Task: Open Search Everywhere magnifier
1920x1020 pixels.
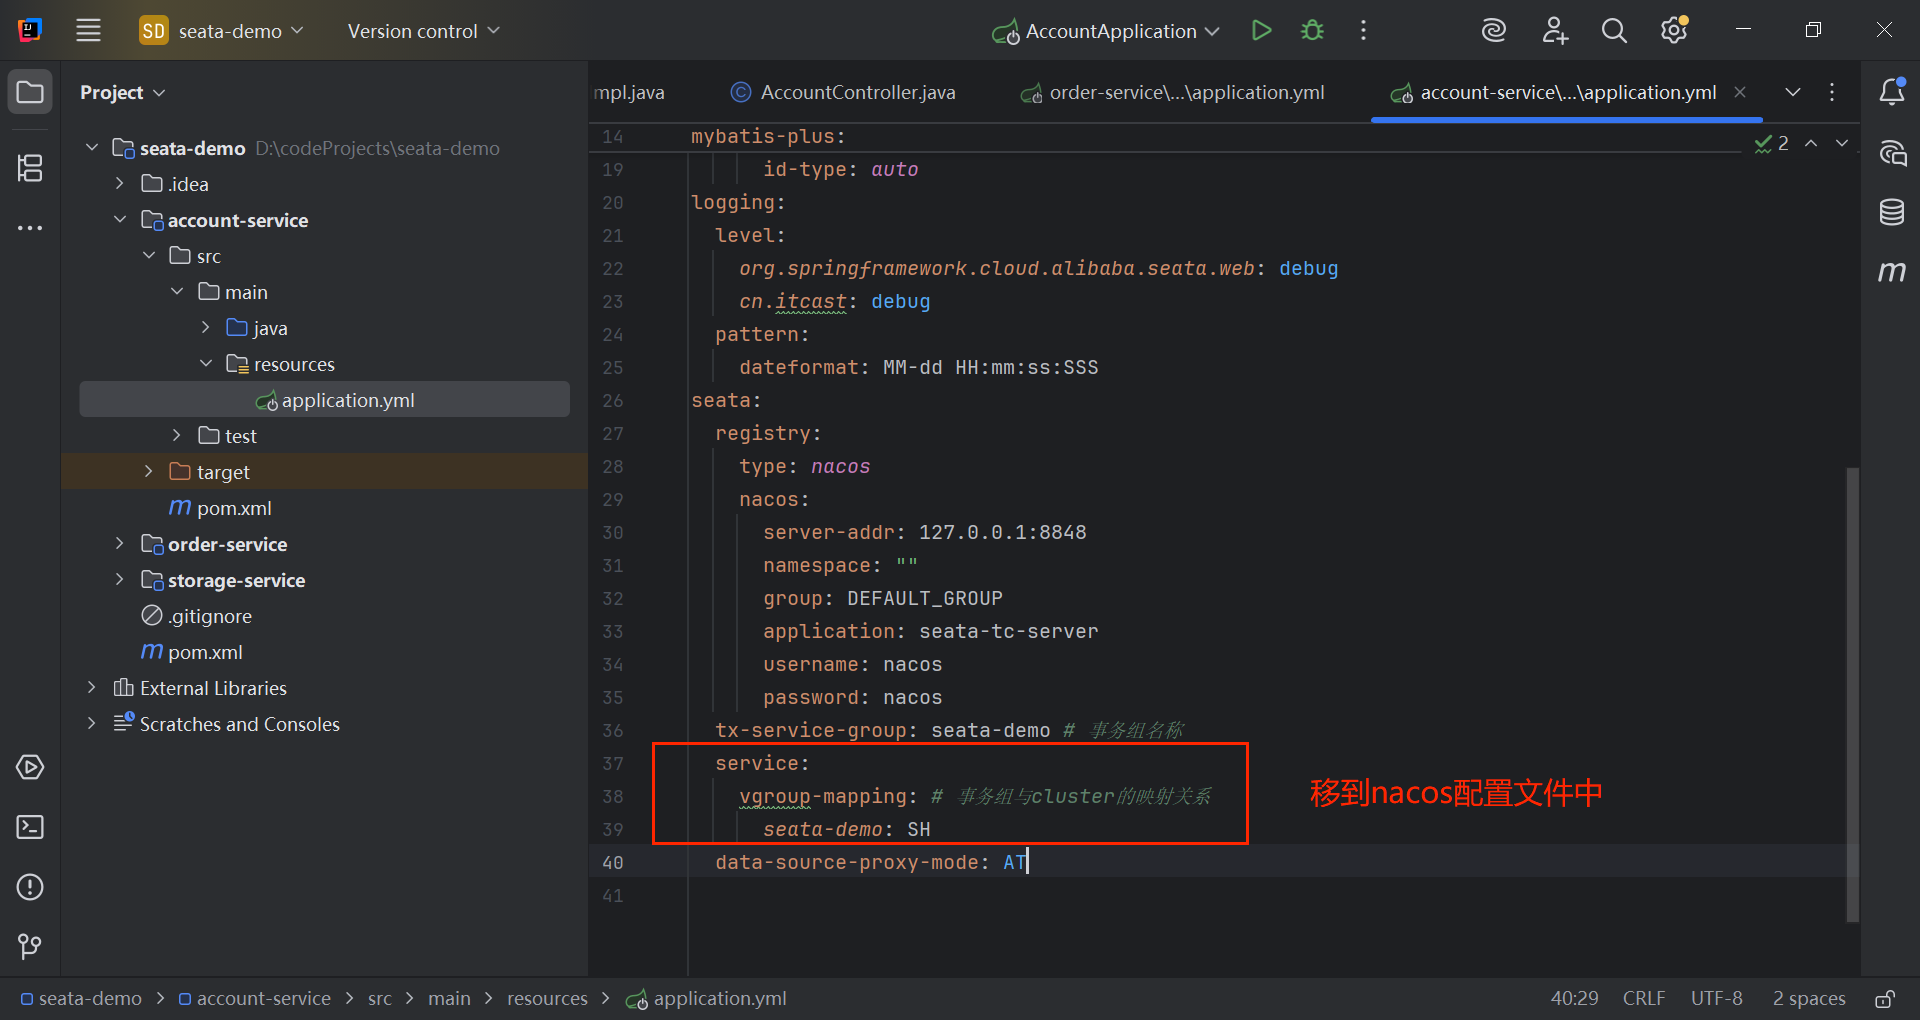Action: coord(1614,30)
